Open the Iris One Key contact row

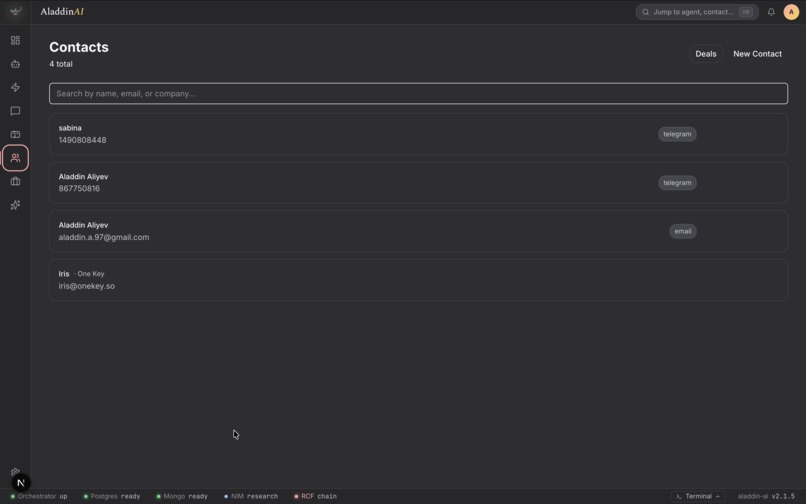pos(418,280)
